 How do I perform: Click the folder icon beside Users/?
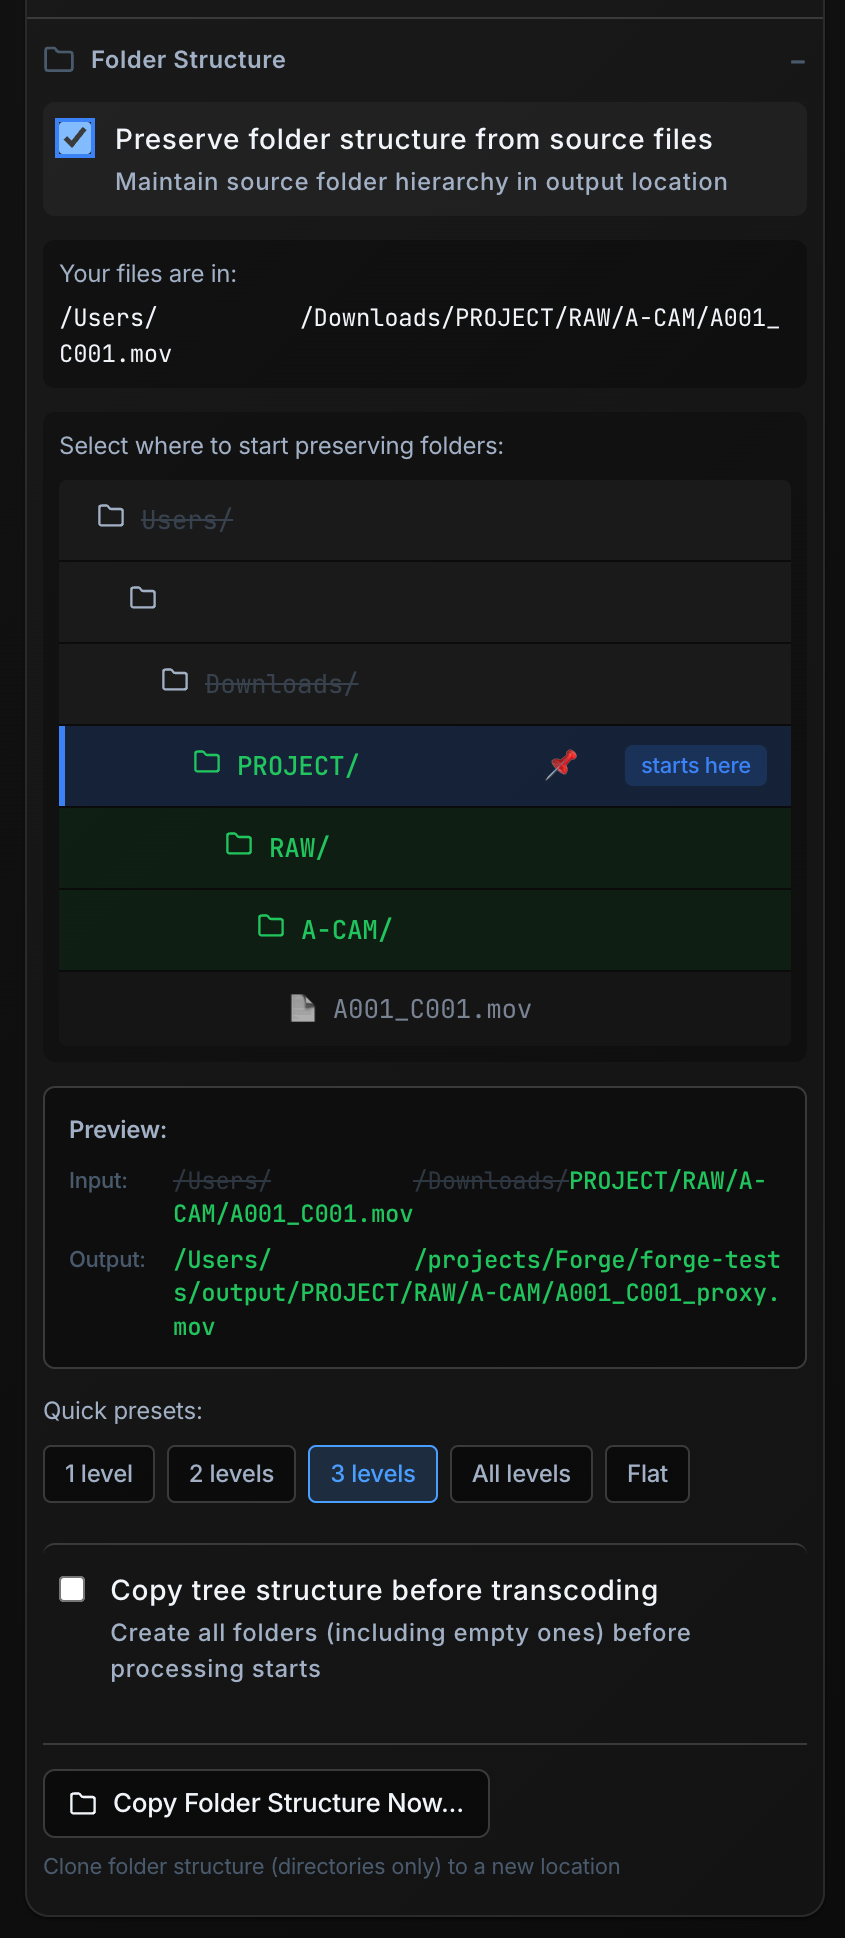[111, 517]
